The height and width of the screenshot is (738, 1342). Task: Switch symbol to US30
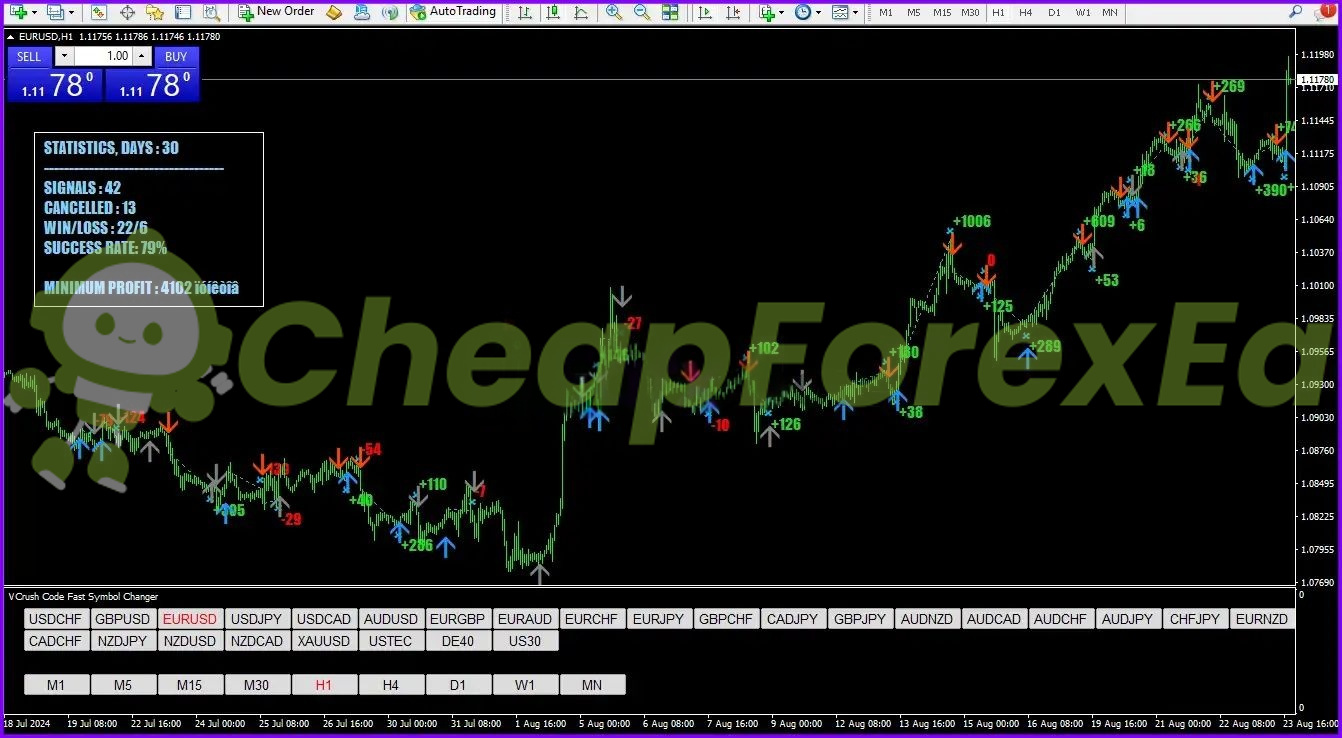tap(525, 641)
